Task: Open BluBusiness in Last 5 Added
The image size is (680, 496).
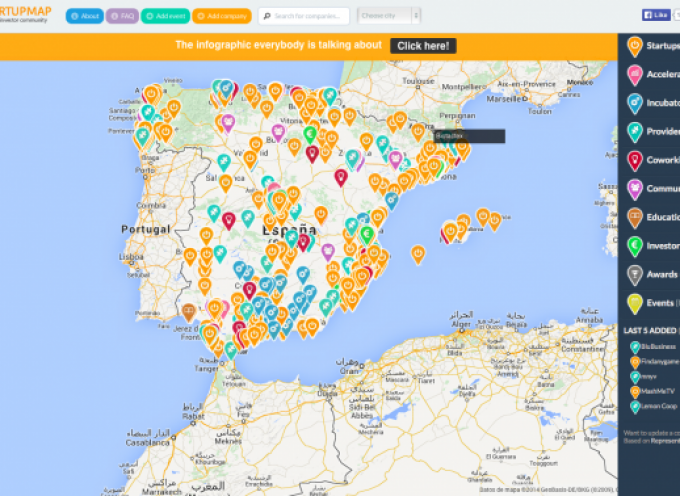Action: pos(658,346)
